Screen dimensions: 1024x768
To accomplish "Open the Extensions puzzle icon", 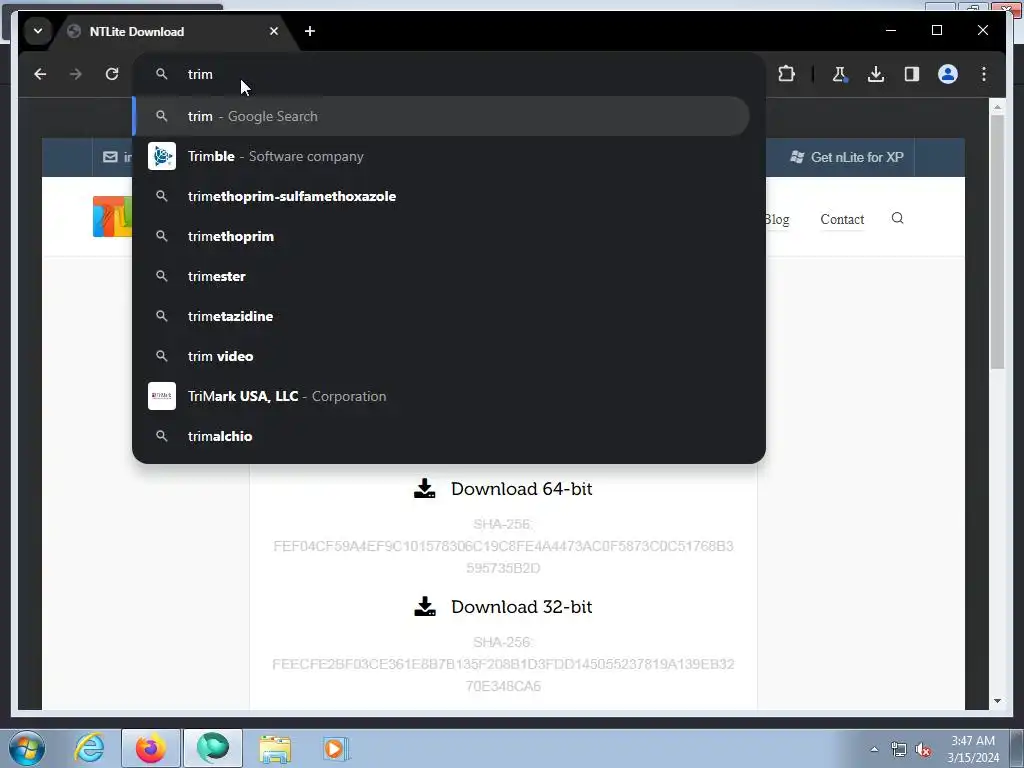I will 786,74.
